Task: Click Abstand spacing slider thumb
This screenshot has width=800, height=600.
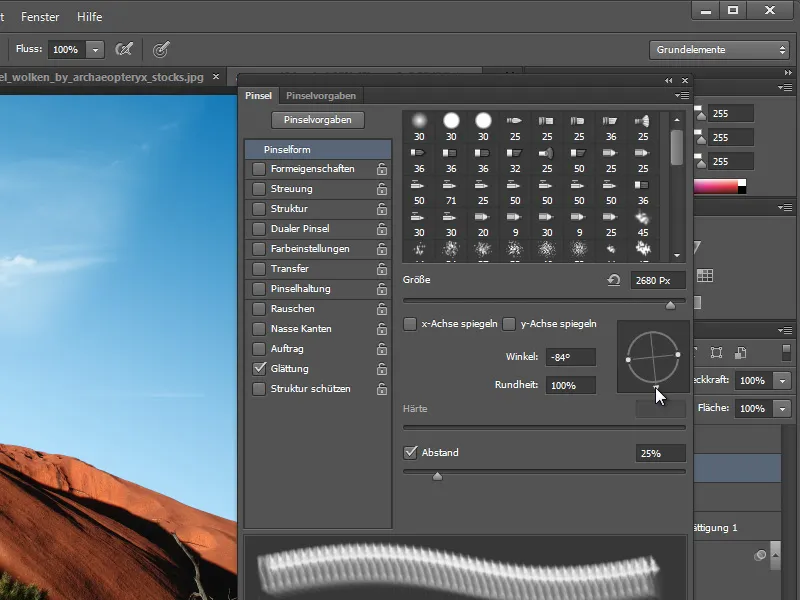Action: click(437, 477)
